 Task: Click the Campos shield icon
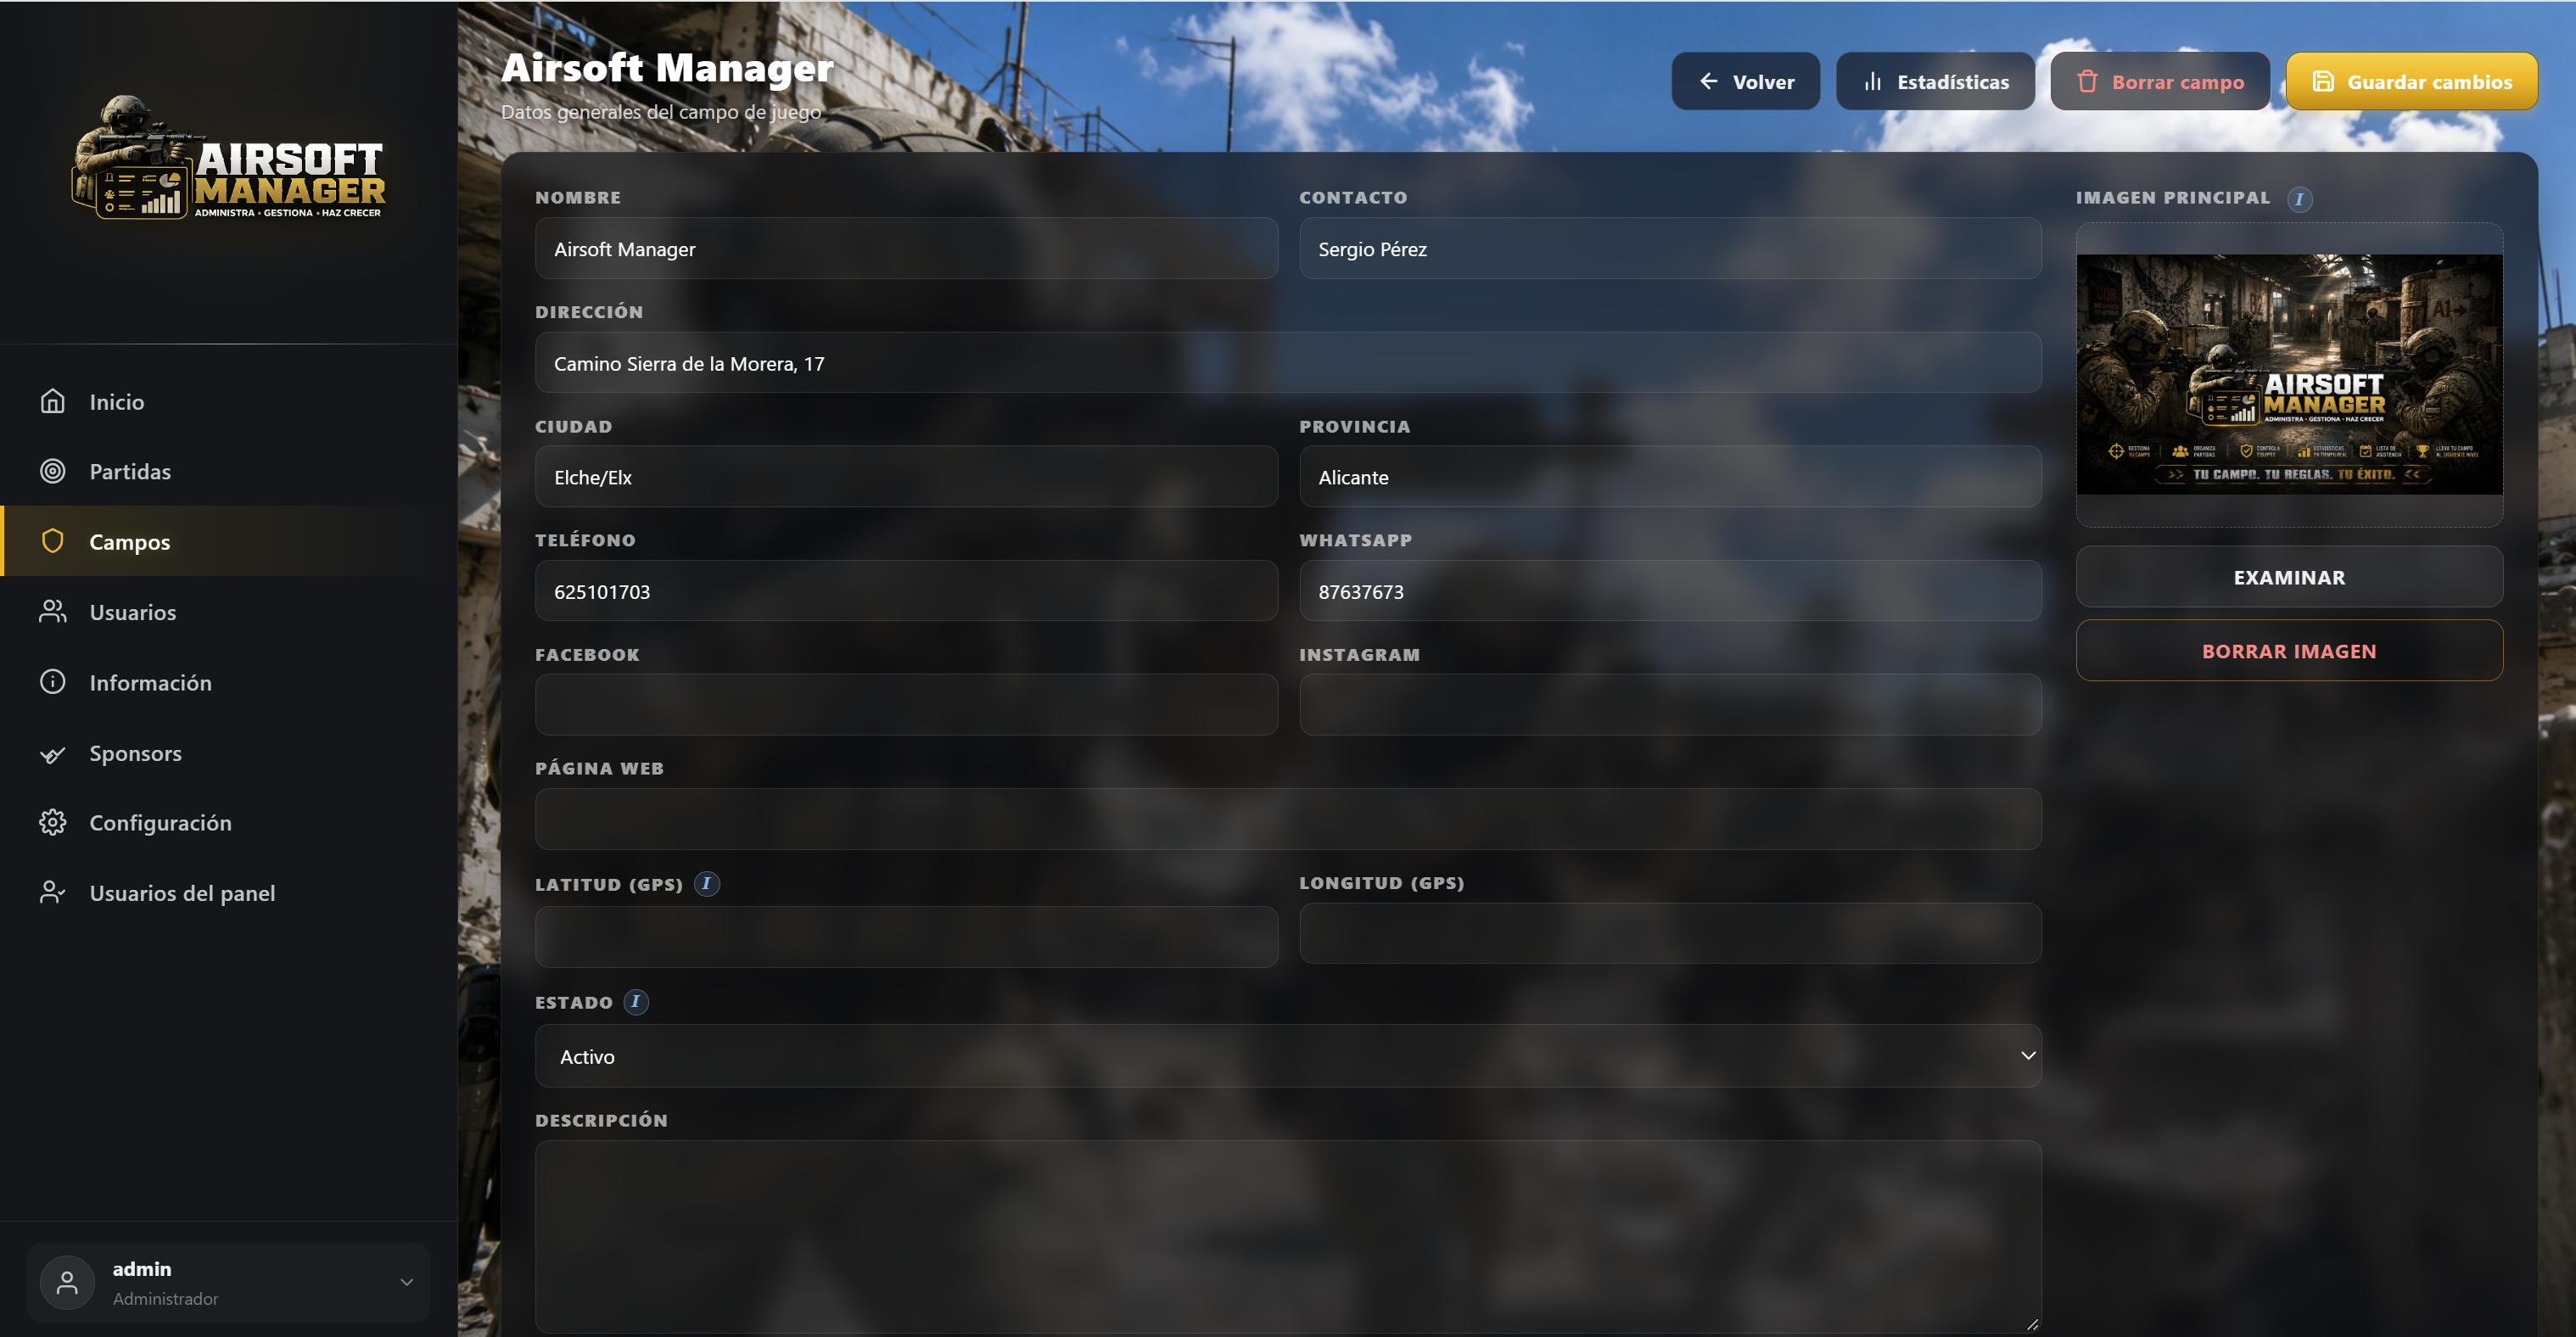pyautogui.click(x=52, y=541)
